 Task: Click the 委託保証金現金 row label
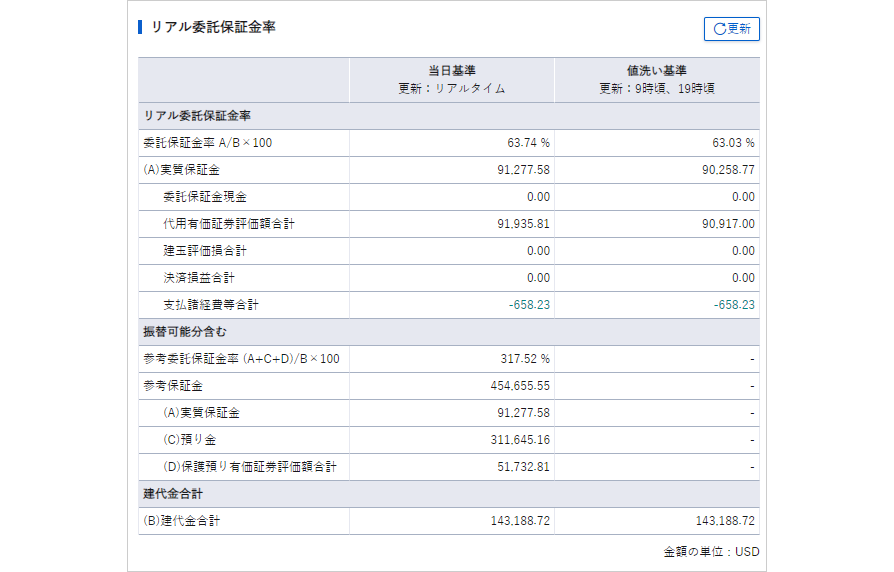point(204,197)
